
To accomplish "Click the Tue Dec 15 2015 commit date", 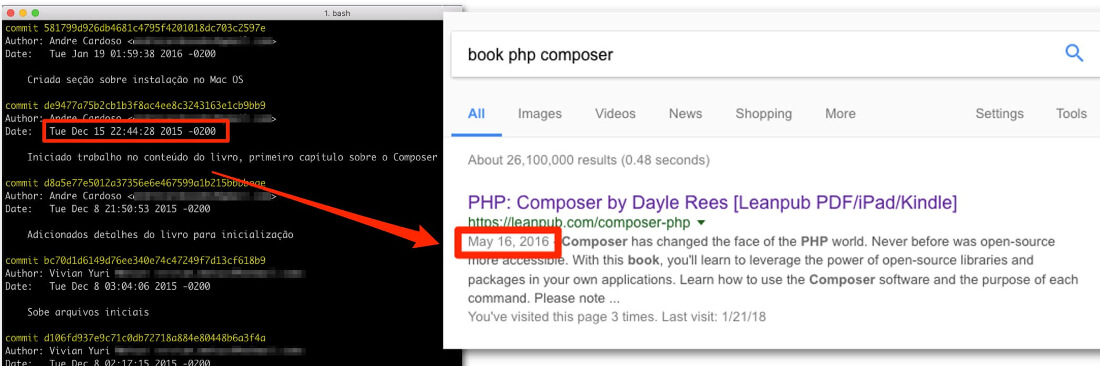I will pos(133,131).
